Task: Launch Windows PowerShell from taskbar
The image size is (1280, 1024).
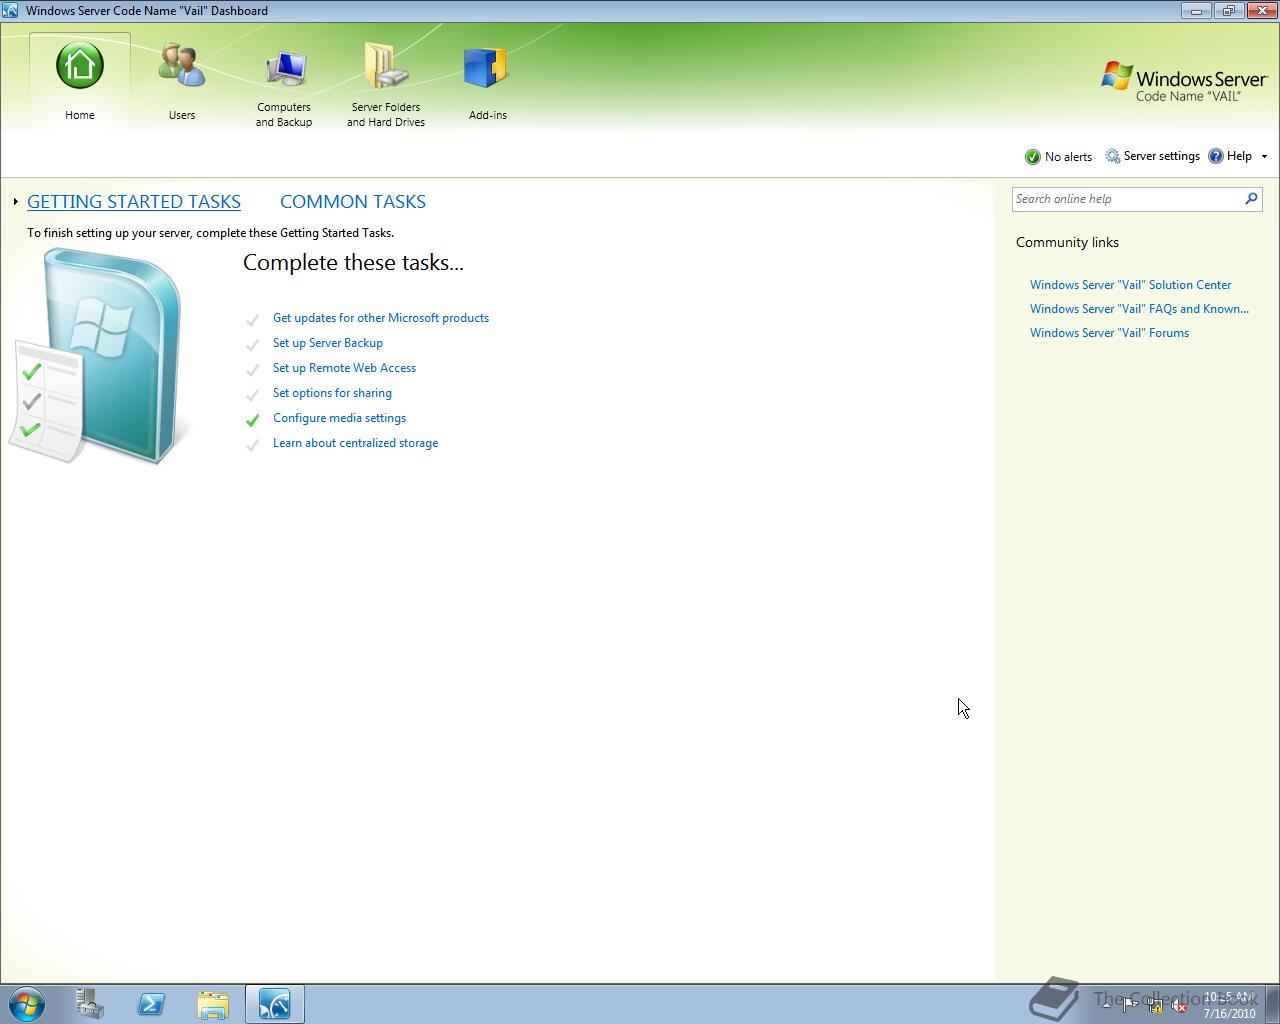Action: 151,1004
